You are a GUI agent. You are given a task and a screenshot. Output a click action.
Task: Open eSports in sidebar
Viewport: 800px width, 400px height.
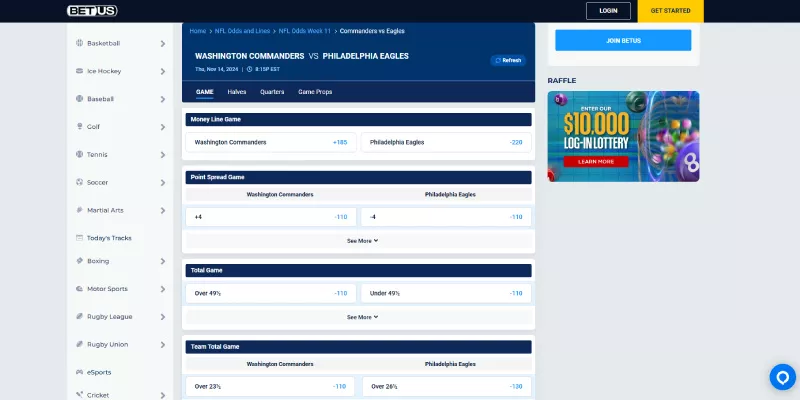pyautogui.click(x=99, y=372)
